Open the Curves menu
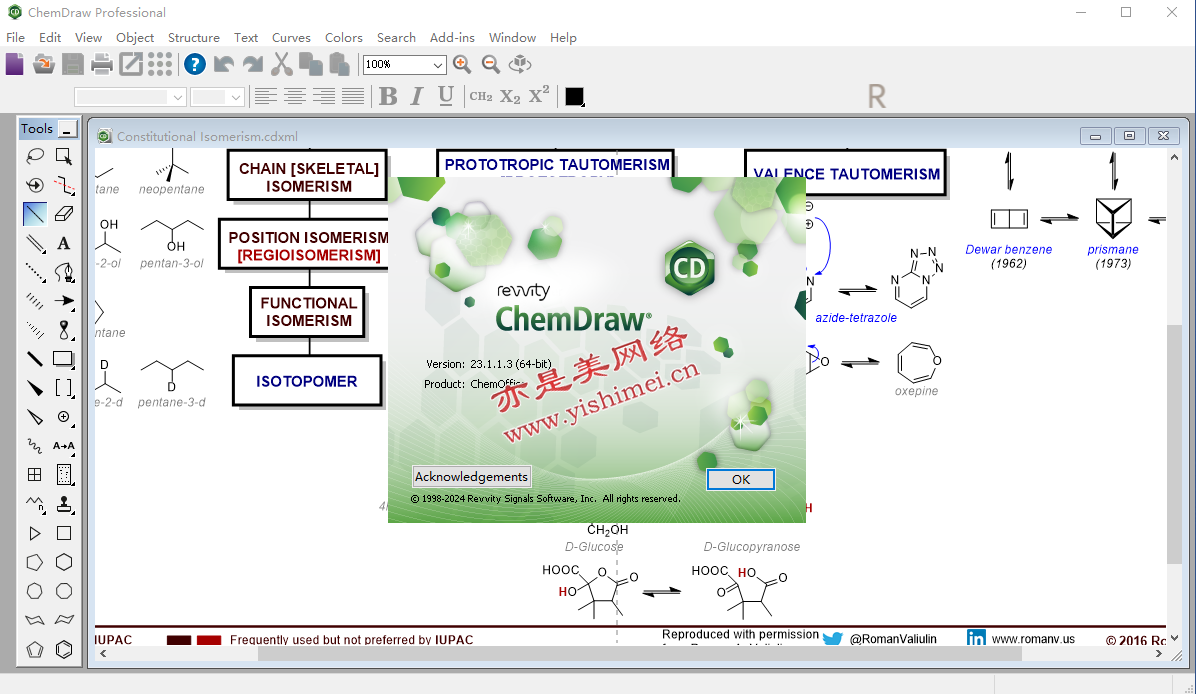The height and width of the screenshot is (694, 1196). pos(291,37)
